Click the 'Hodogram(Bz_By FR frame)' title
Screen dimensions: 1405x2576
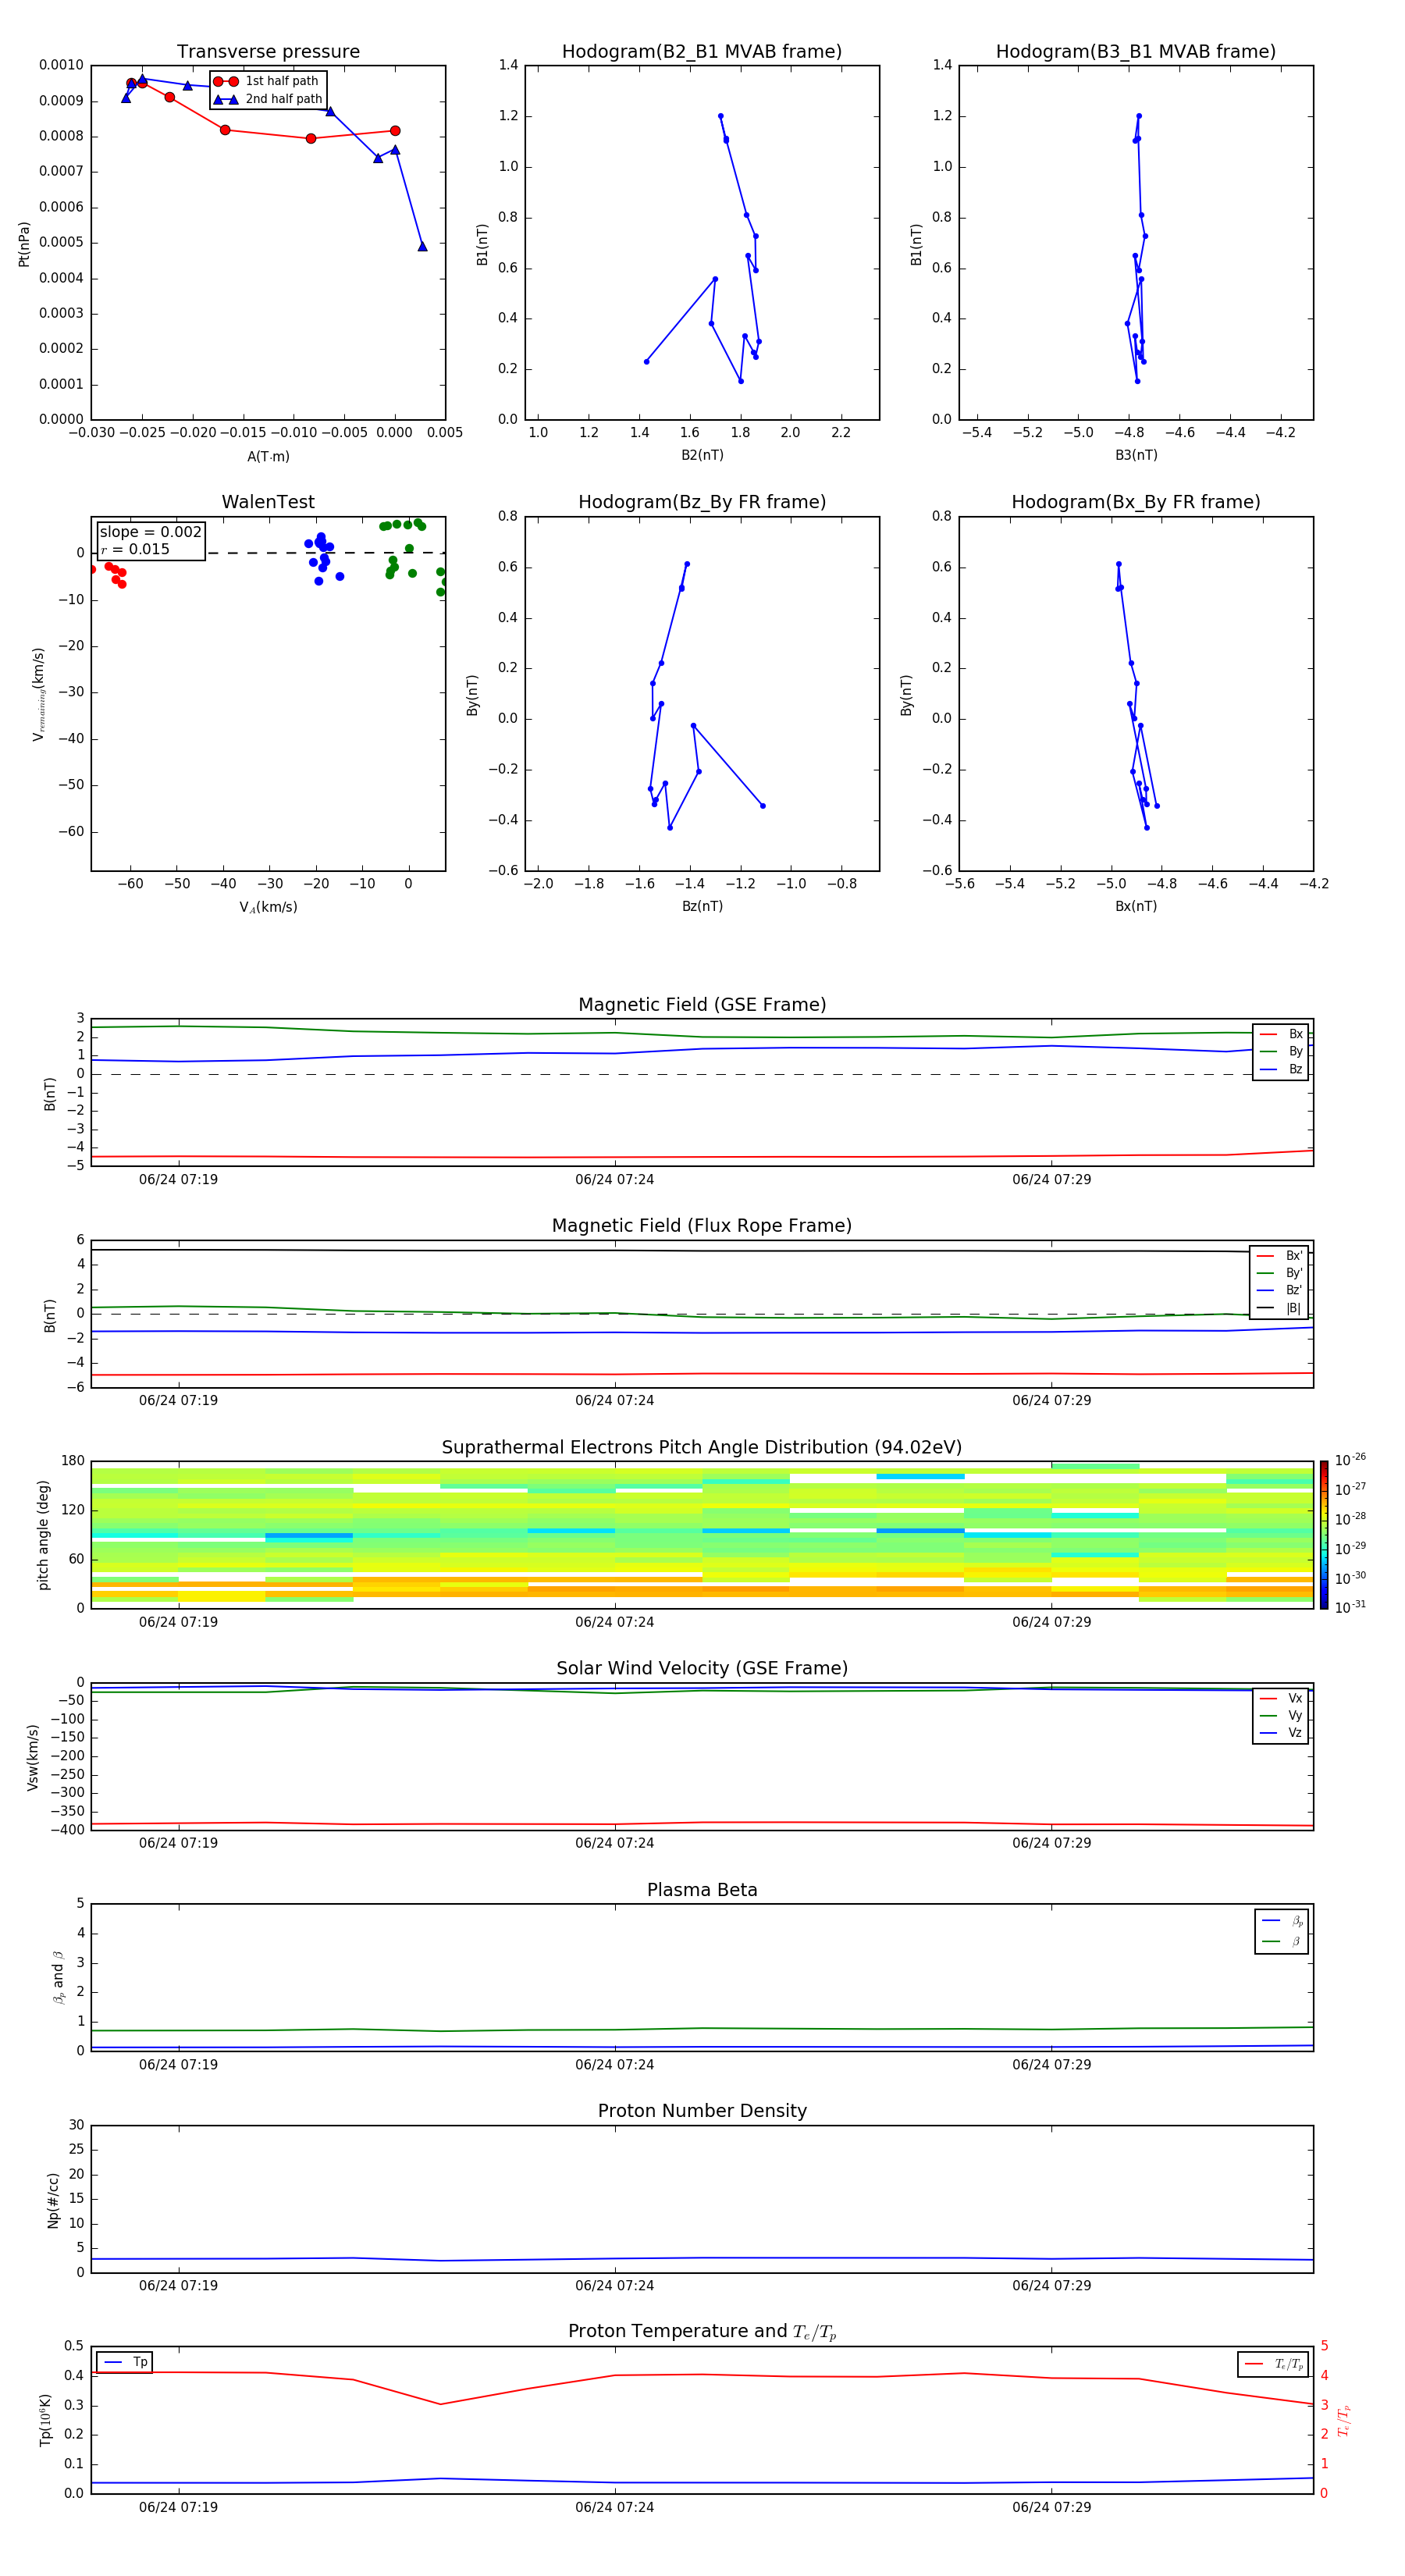tap(702, 502)
